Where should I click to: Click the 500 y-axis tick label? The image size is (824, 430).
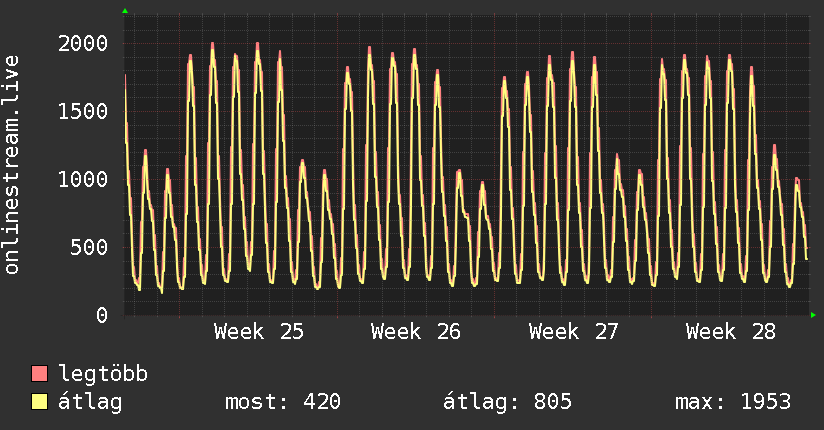(x=89, y=248)
